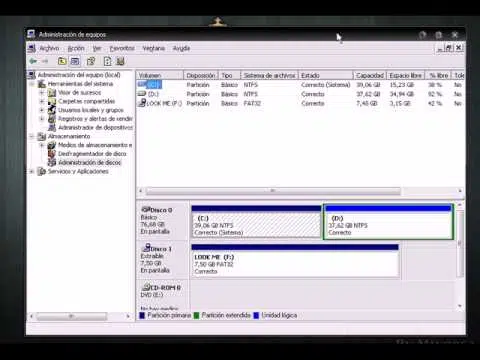Screen dimensions: 480x360
Task: Expand the Visor de sucesos node
Action: [x=42, y=93]
